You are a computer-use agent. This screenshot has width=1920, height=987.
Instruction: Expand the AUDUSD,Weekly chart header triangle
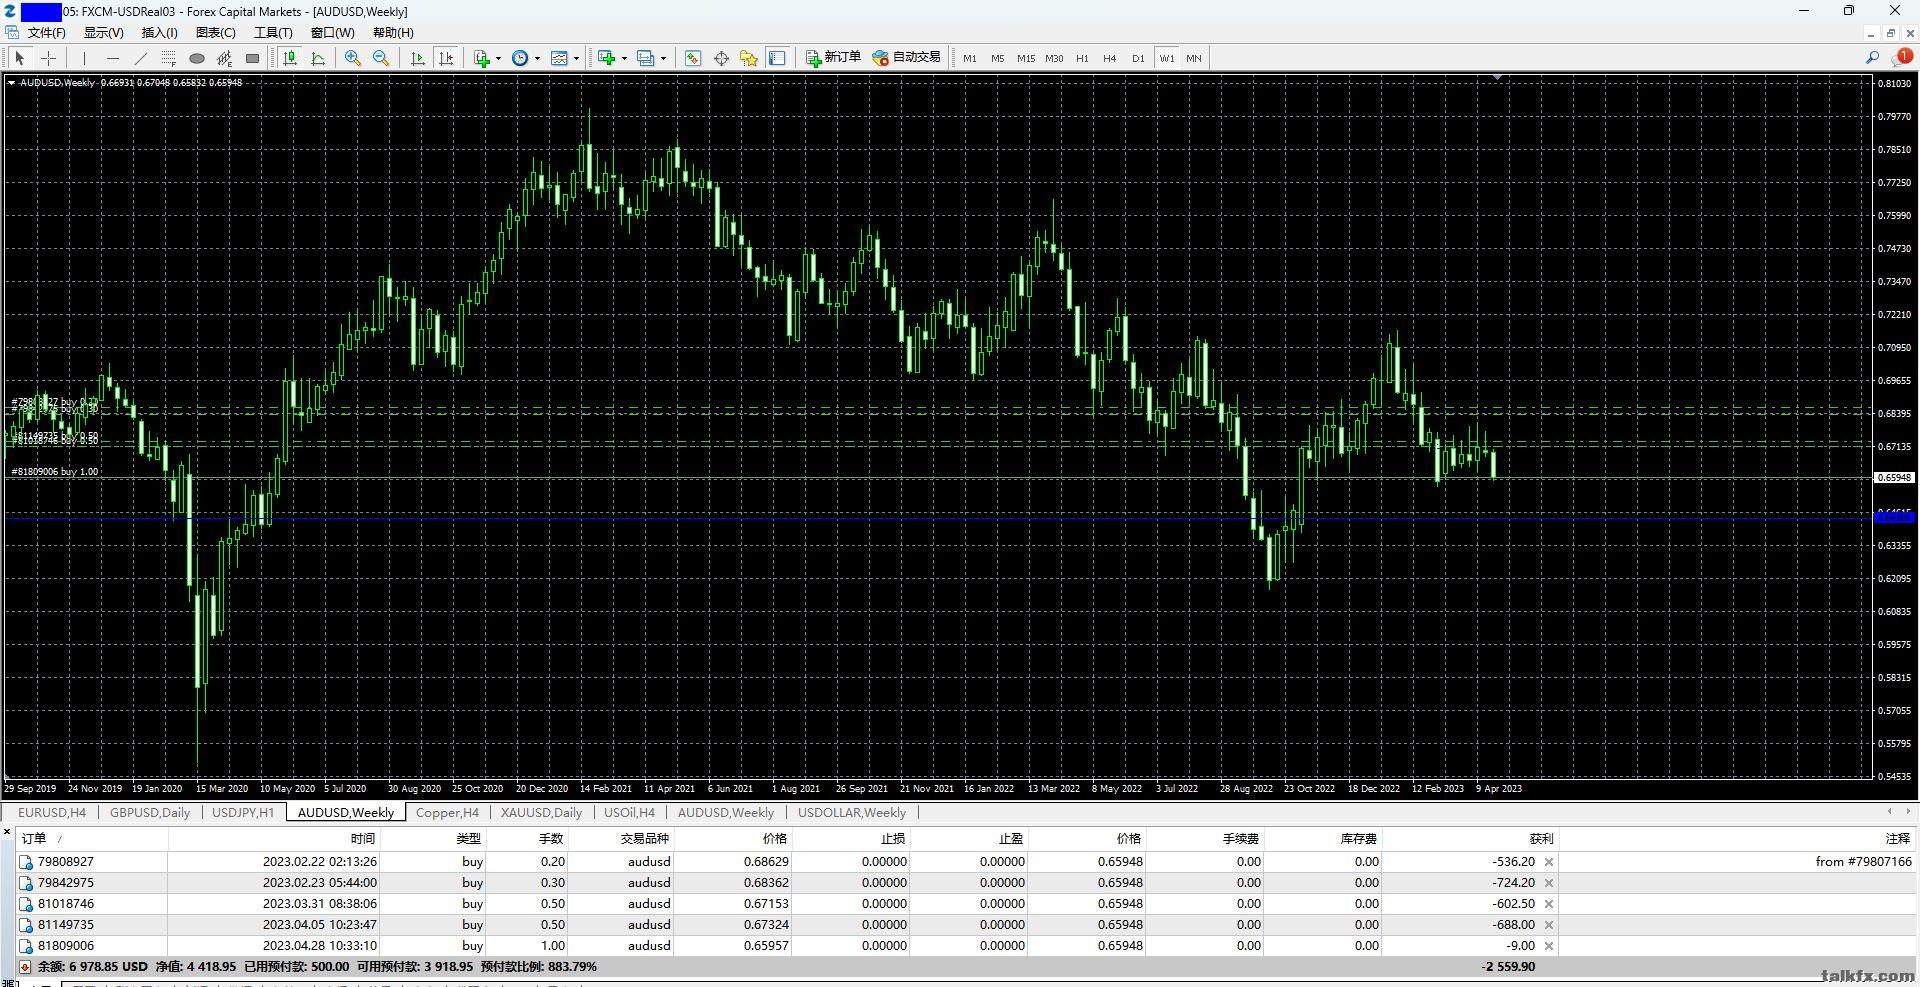(11, 83)
